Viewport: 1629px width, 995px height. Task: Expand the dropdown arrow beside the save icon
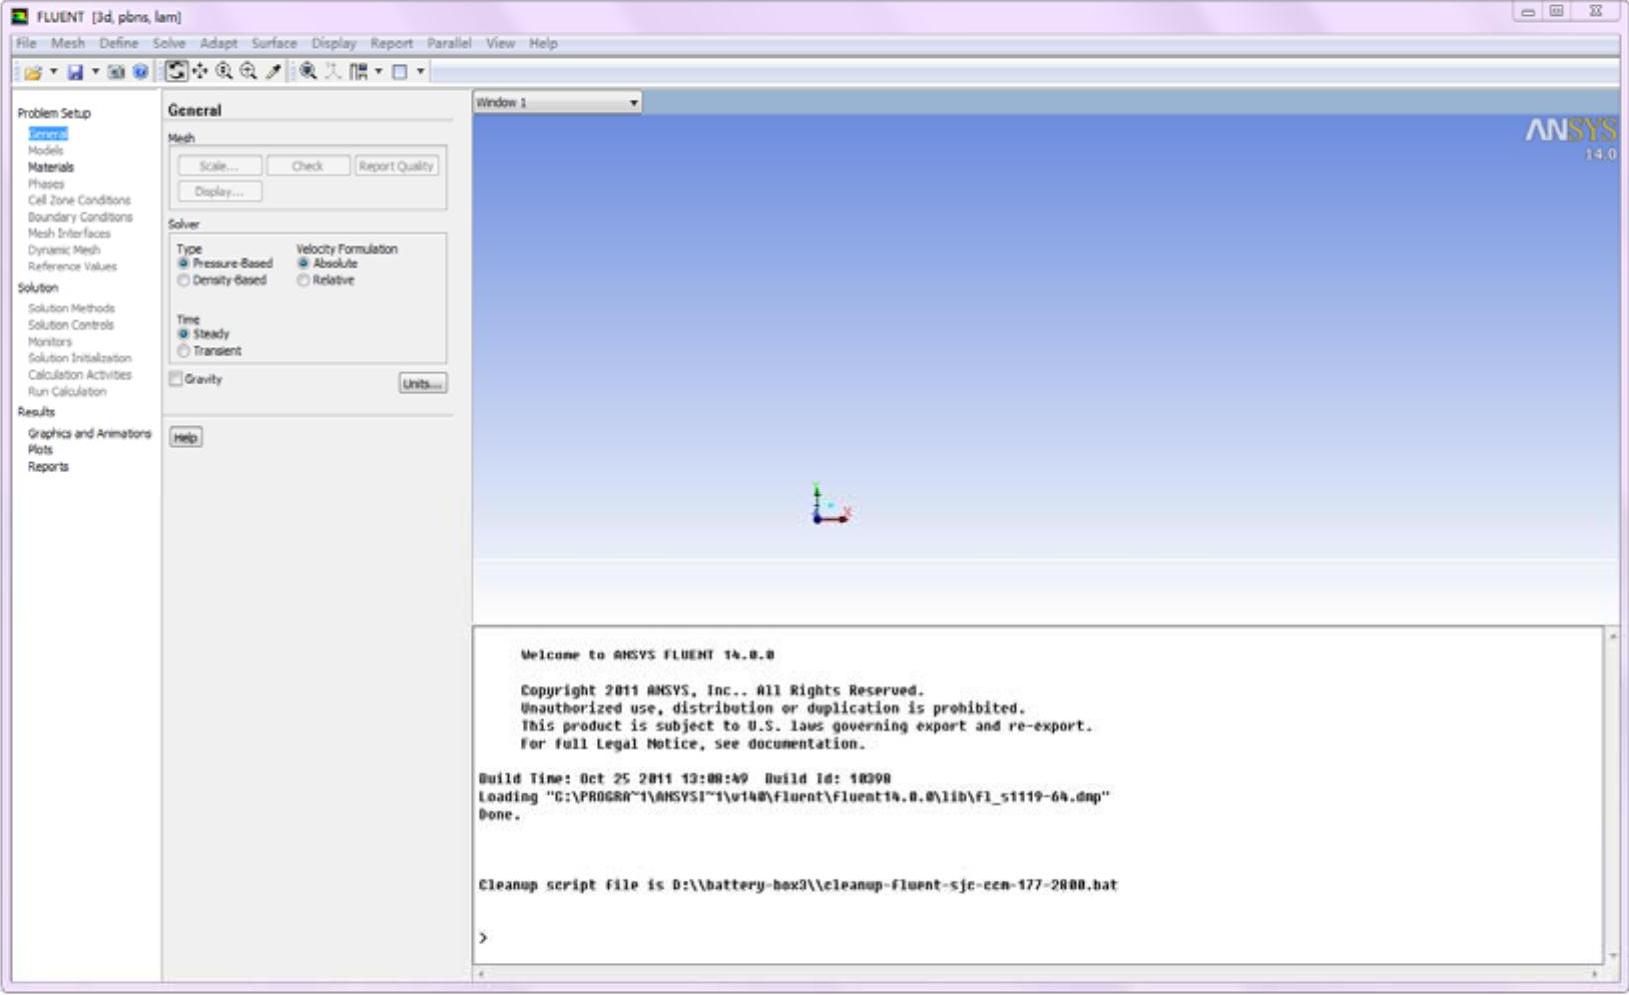pos(95,72)
